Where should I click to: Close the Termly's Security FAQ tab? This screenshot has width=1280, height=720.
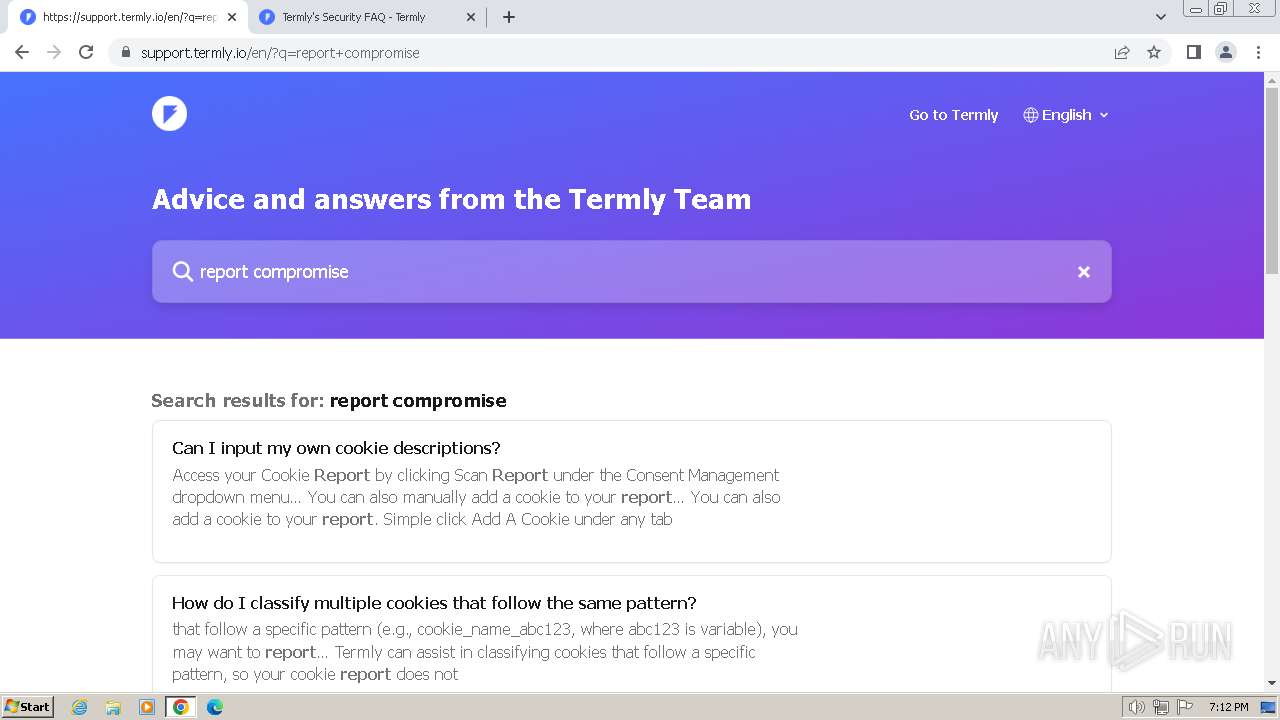471,17
